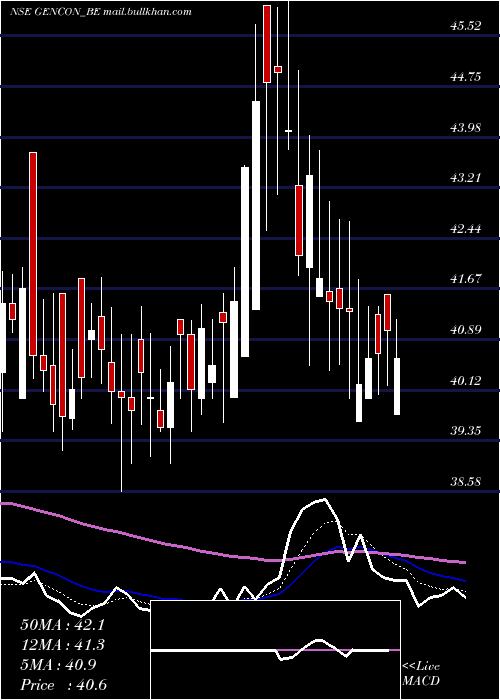Click the 42.44 price axis label

pyautogui.click(x=466, y=229)
